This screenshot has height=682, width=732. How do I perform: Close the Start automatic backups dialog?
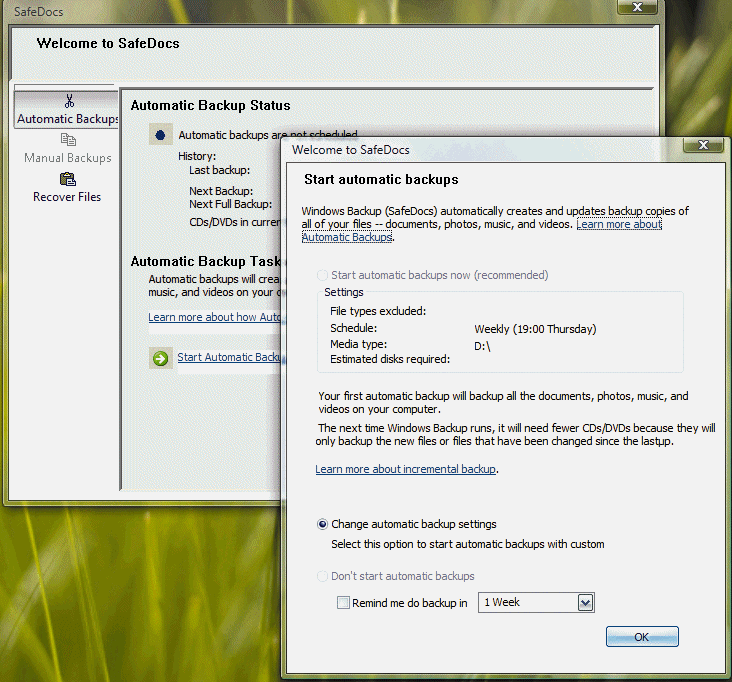click(703, 145)
